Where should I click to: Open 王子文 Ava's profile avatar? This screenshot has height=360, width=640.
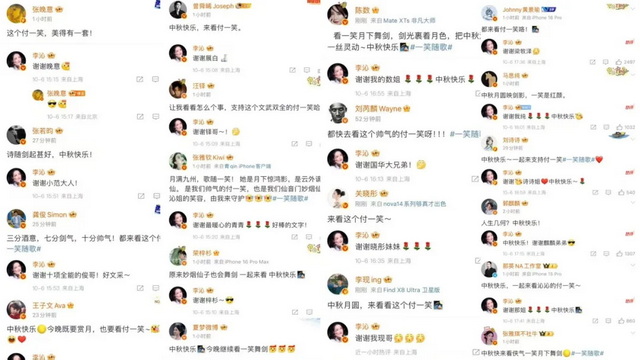click(x=16, y=310)
